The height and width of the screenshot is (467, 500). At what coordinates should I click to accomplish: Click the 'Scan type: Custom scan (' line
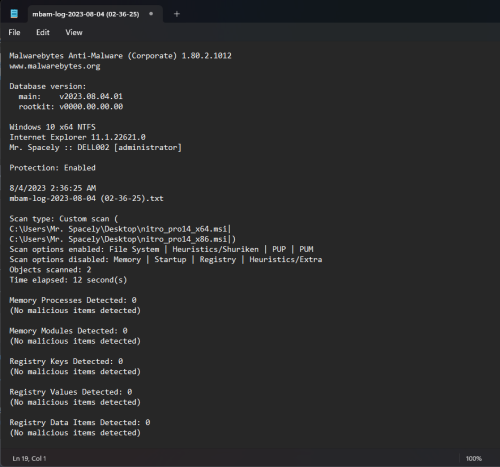(64, 219)
